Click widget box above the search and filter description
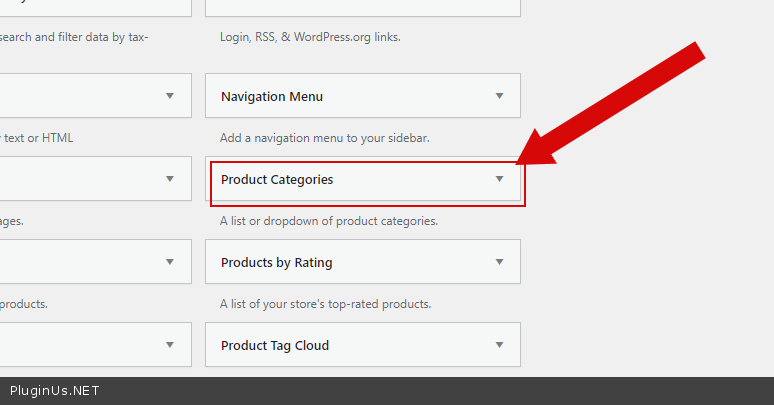Screen dimensions: 774x405 pos(95,7)
